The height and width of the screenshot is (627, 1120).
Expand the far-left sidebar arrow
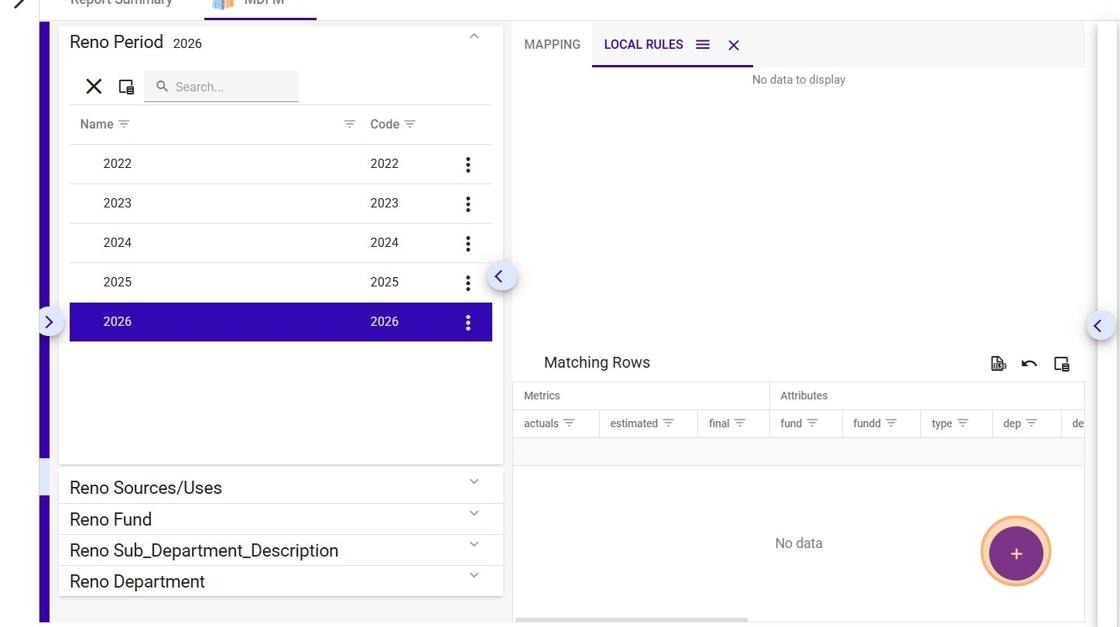pyautogui.click(x=49, y=322)
